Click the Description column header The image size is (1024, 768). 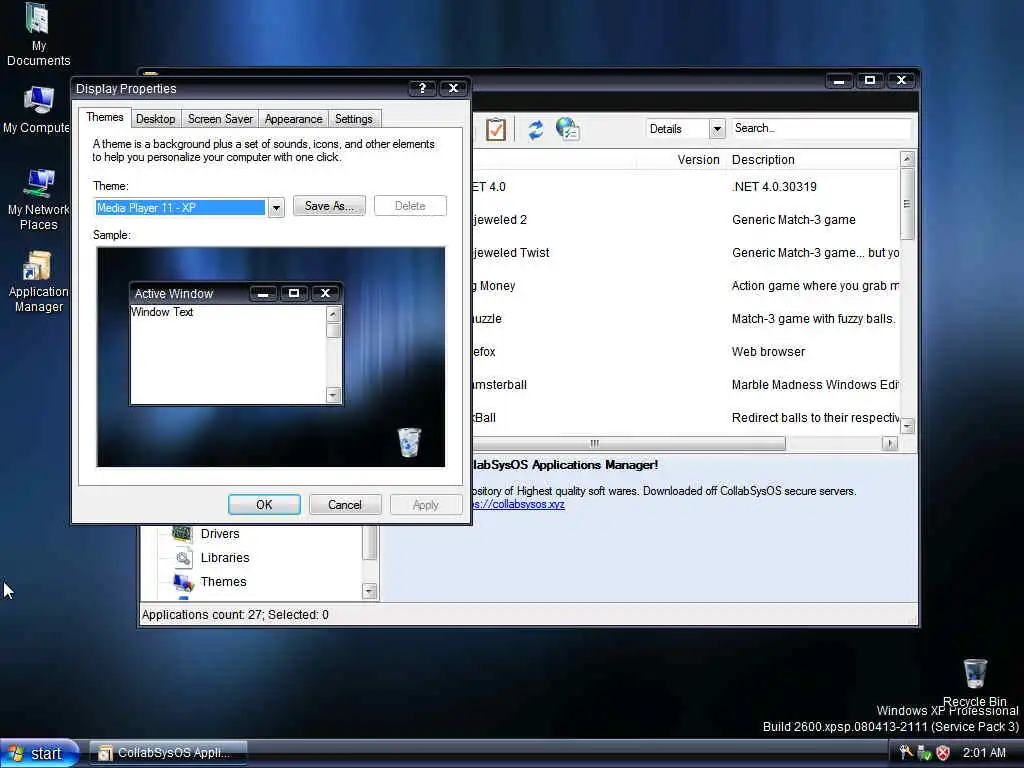point(812,160)
